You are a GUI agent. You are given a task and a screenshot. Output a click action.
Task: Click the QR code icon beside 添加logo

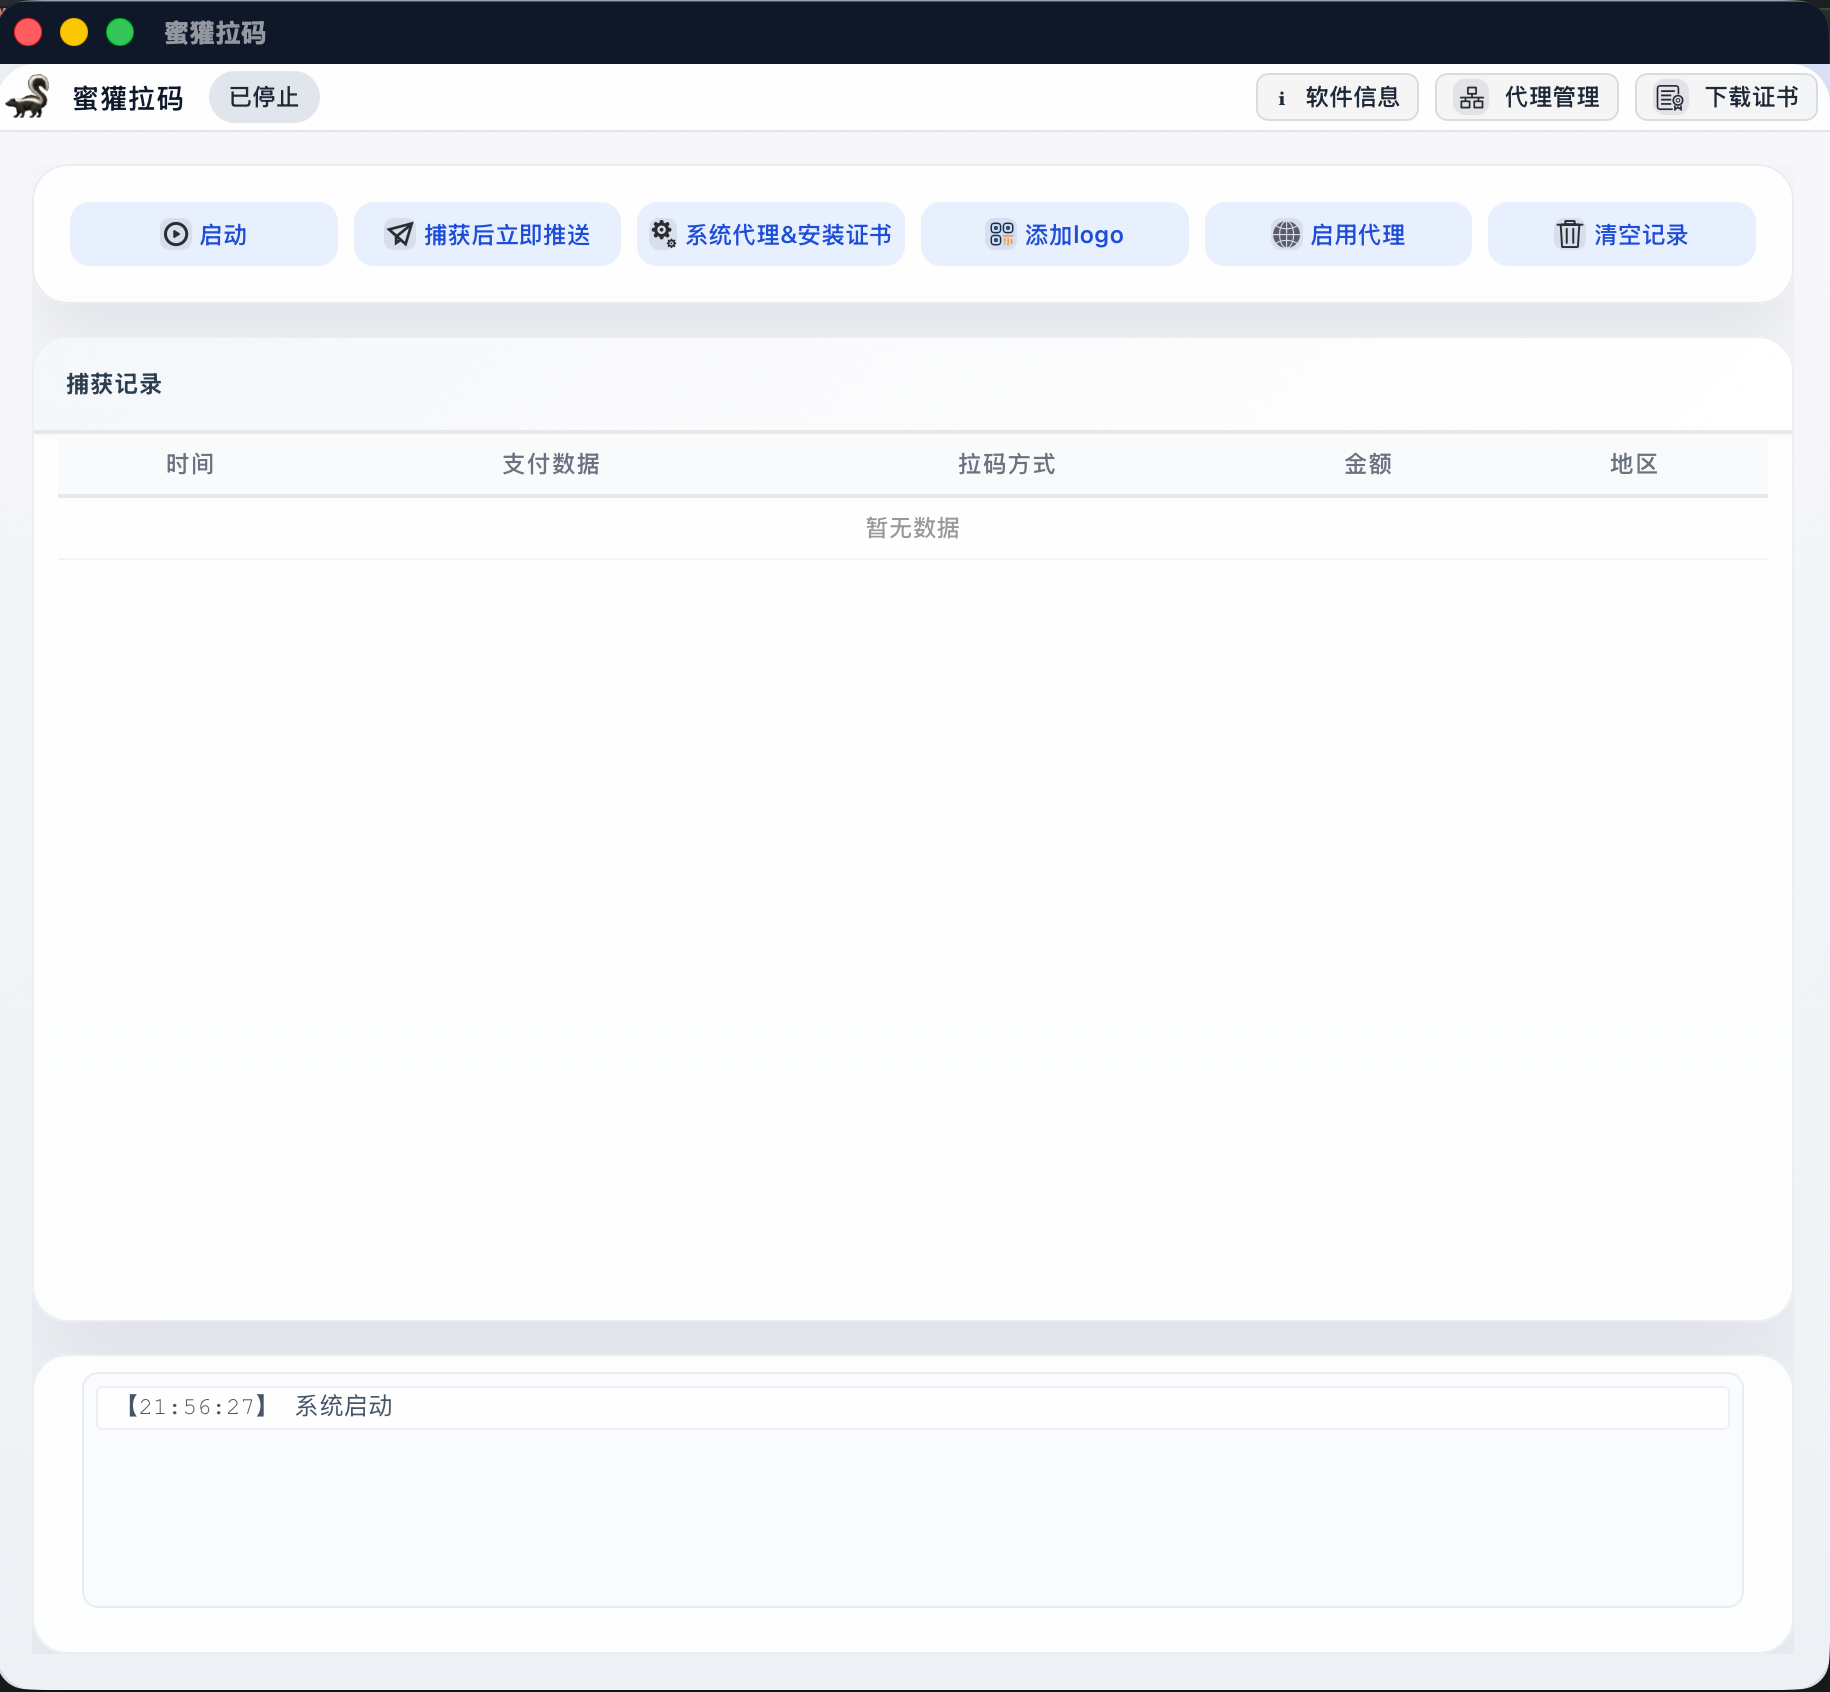click(x=1002, y=234)
